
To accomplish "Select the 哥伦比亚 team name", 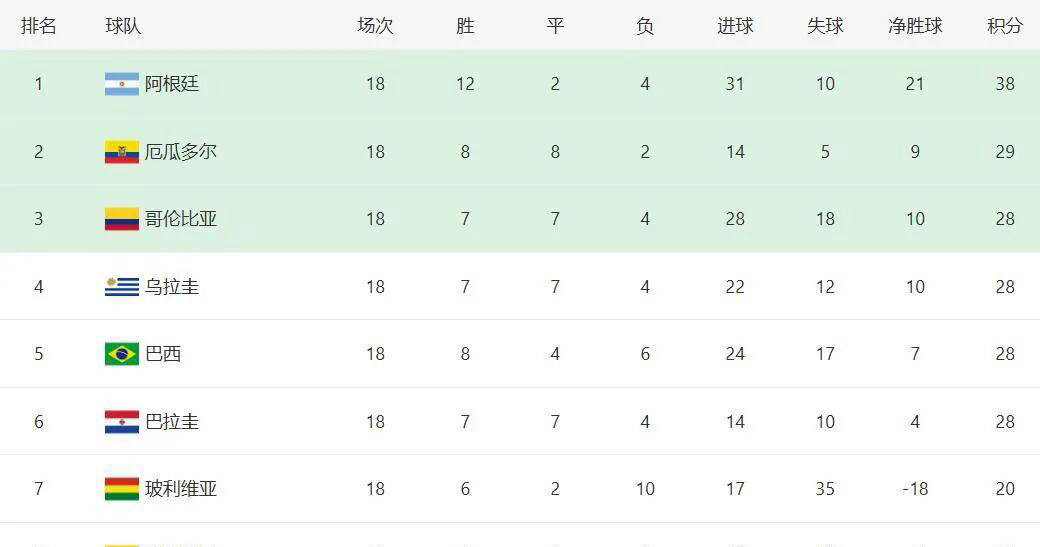I will 181,219.
